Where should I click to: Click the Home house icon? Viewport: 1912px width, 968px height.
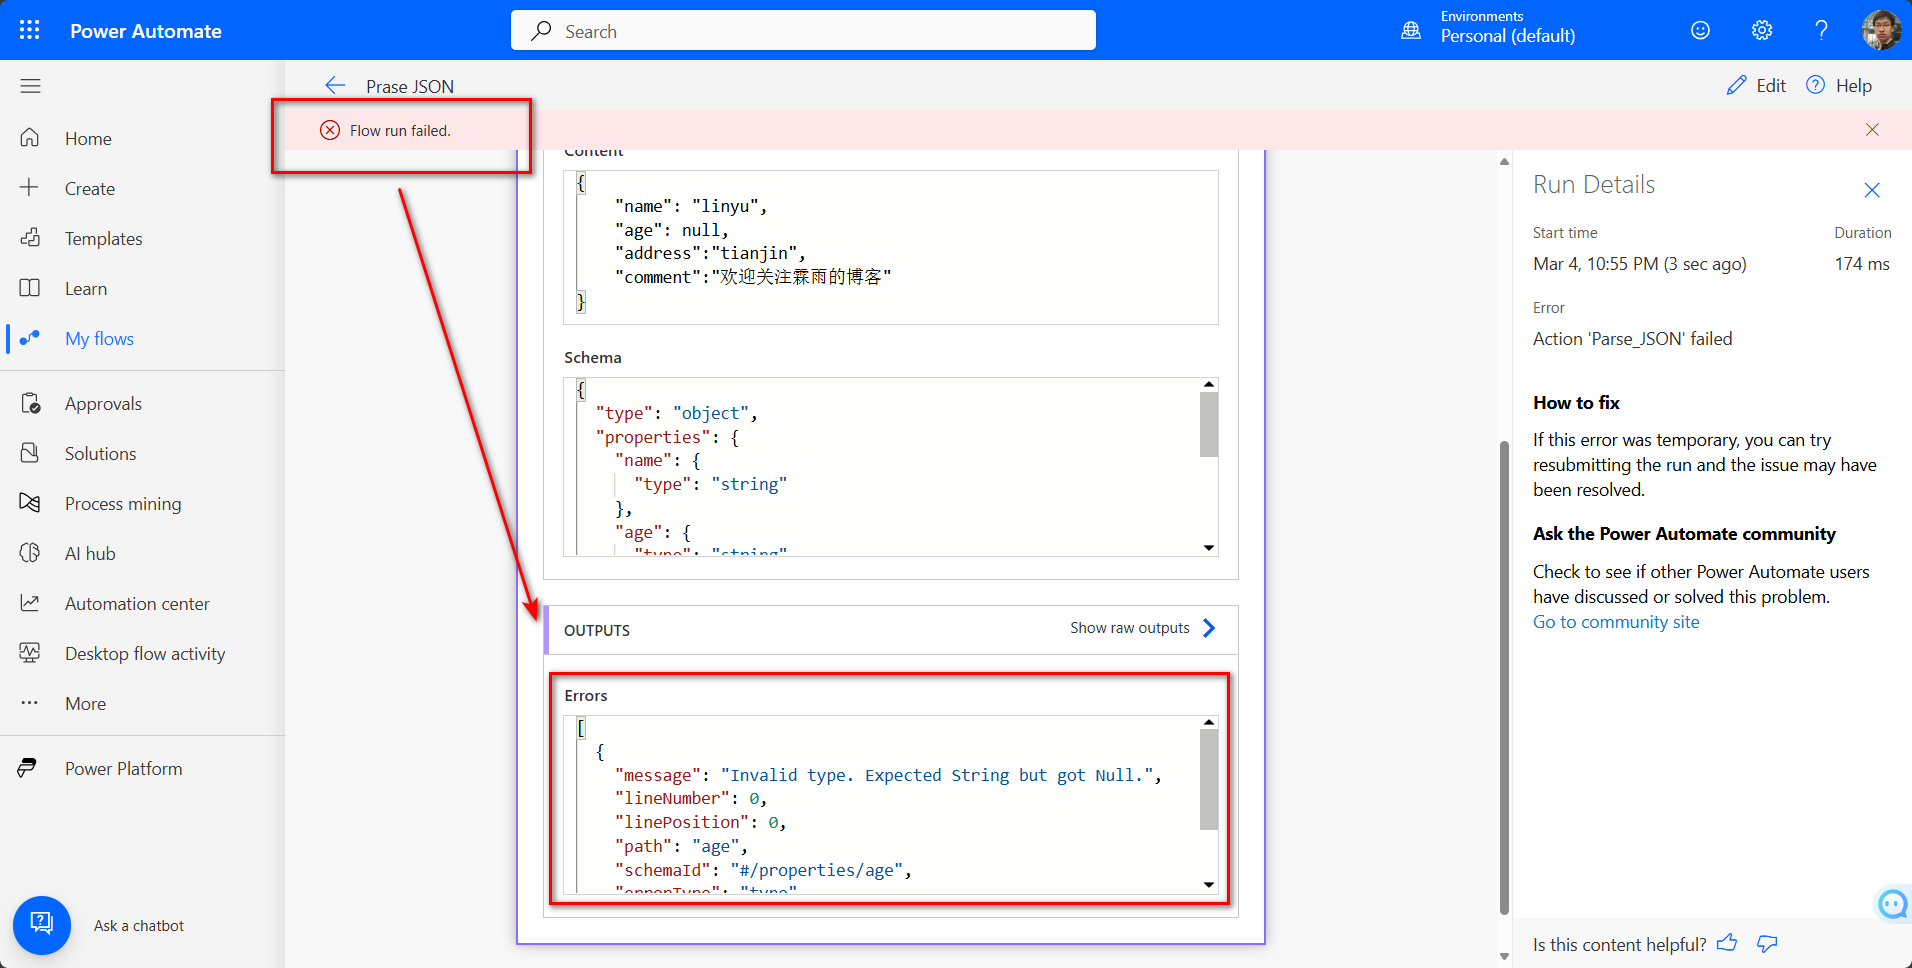(x=30, y=138)
